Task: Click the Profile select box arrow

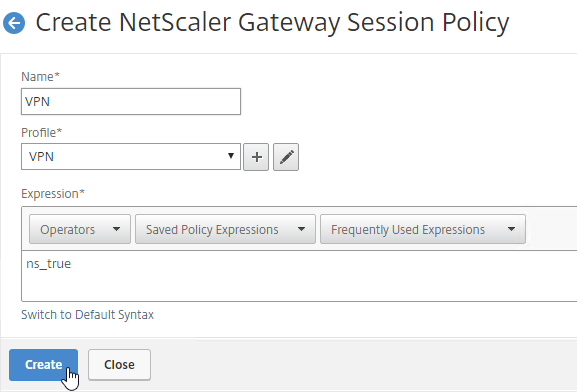Action: click(231, 156)
